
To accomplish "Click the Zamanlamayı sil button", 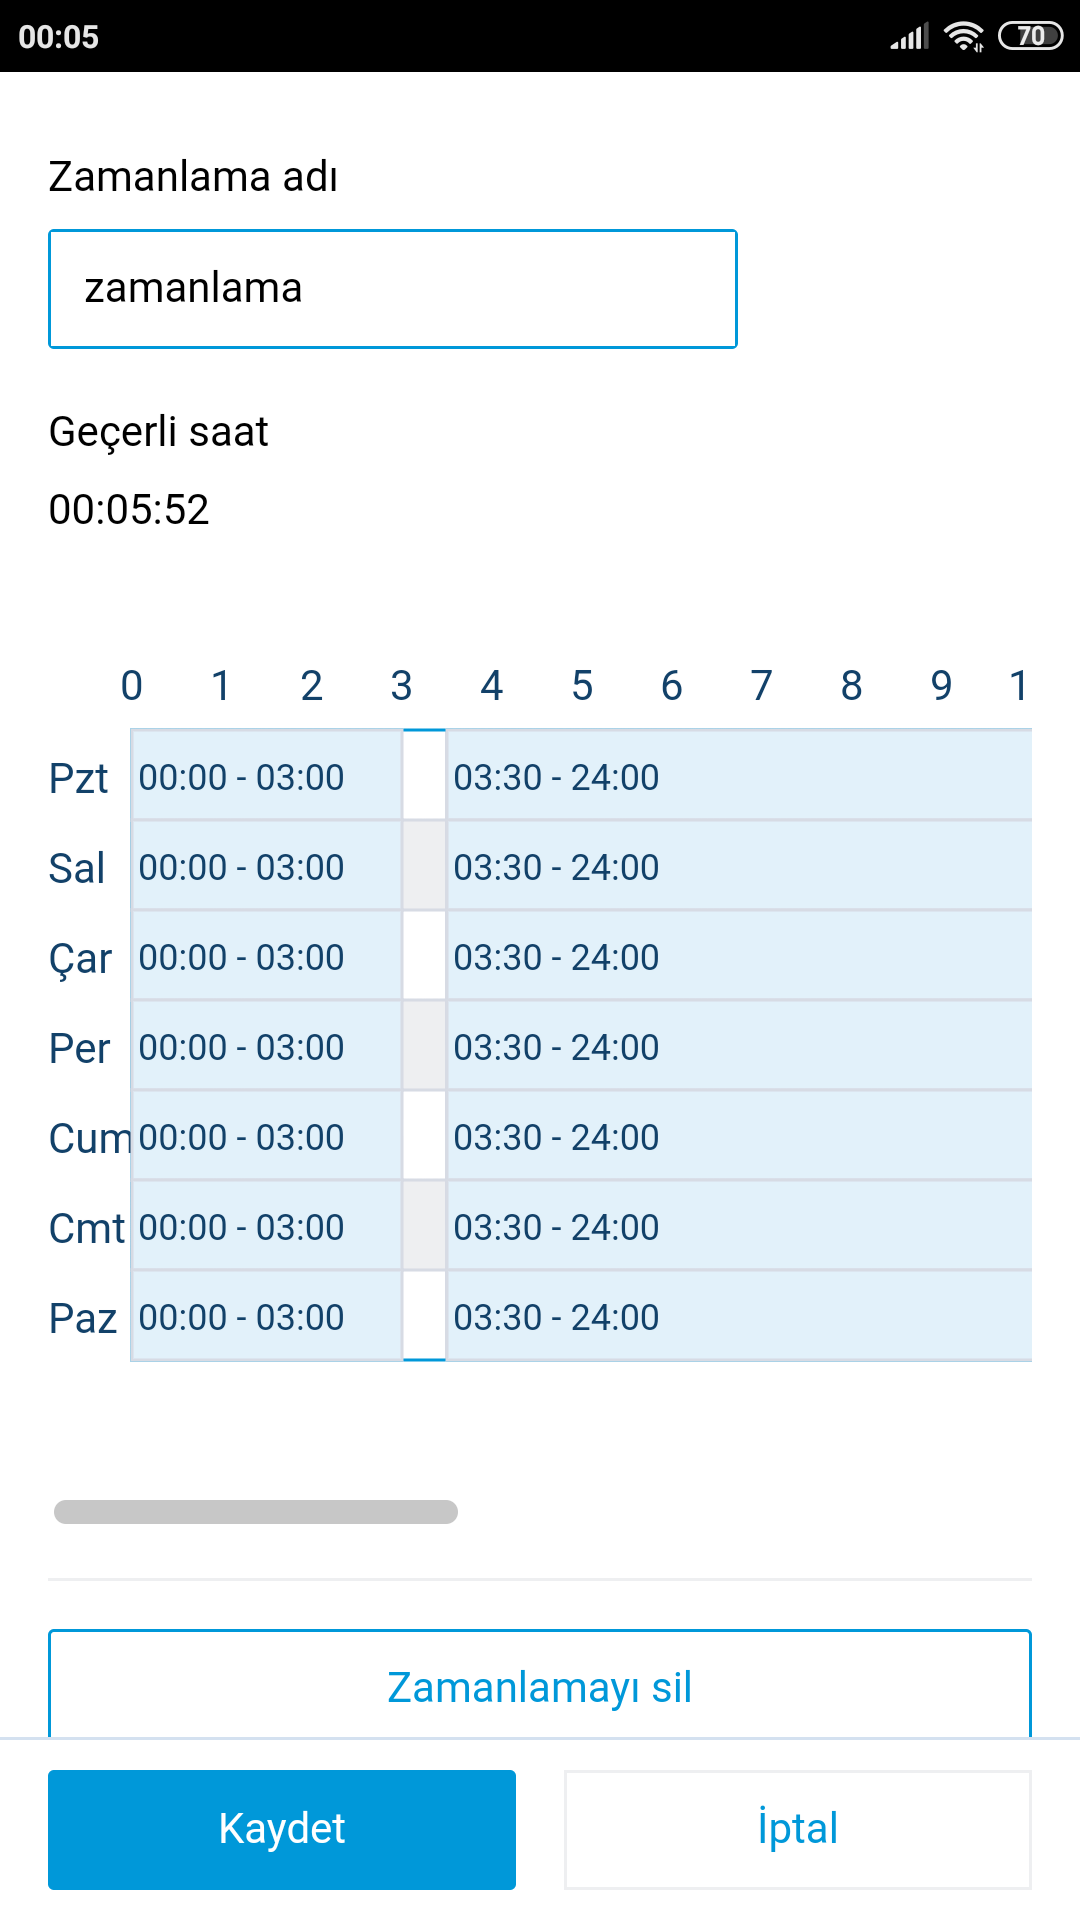I will point(540,1686).
